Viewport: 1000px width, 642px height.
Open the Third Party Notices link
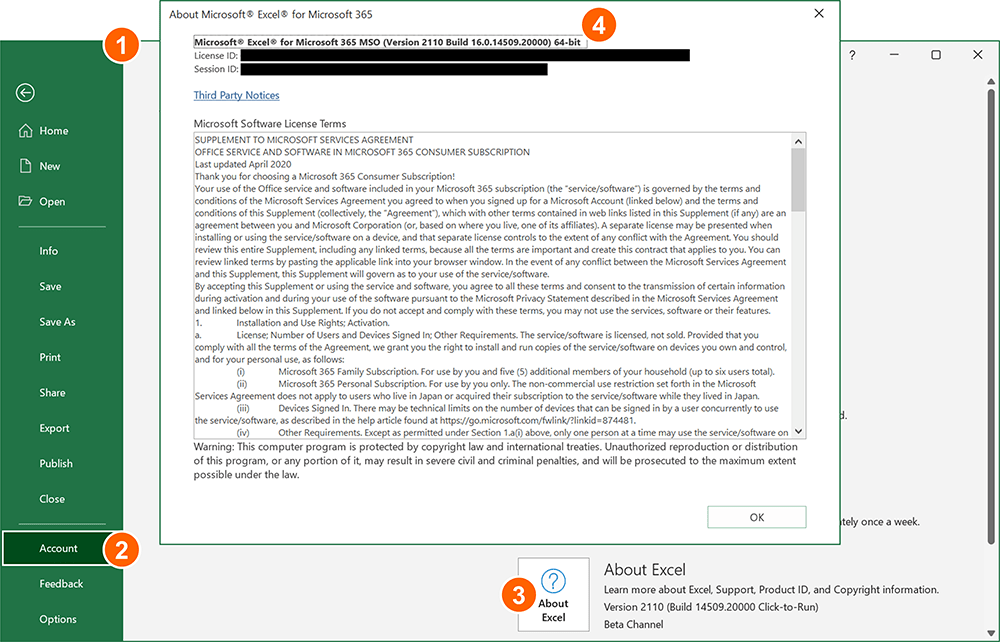[237, 95]
